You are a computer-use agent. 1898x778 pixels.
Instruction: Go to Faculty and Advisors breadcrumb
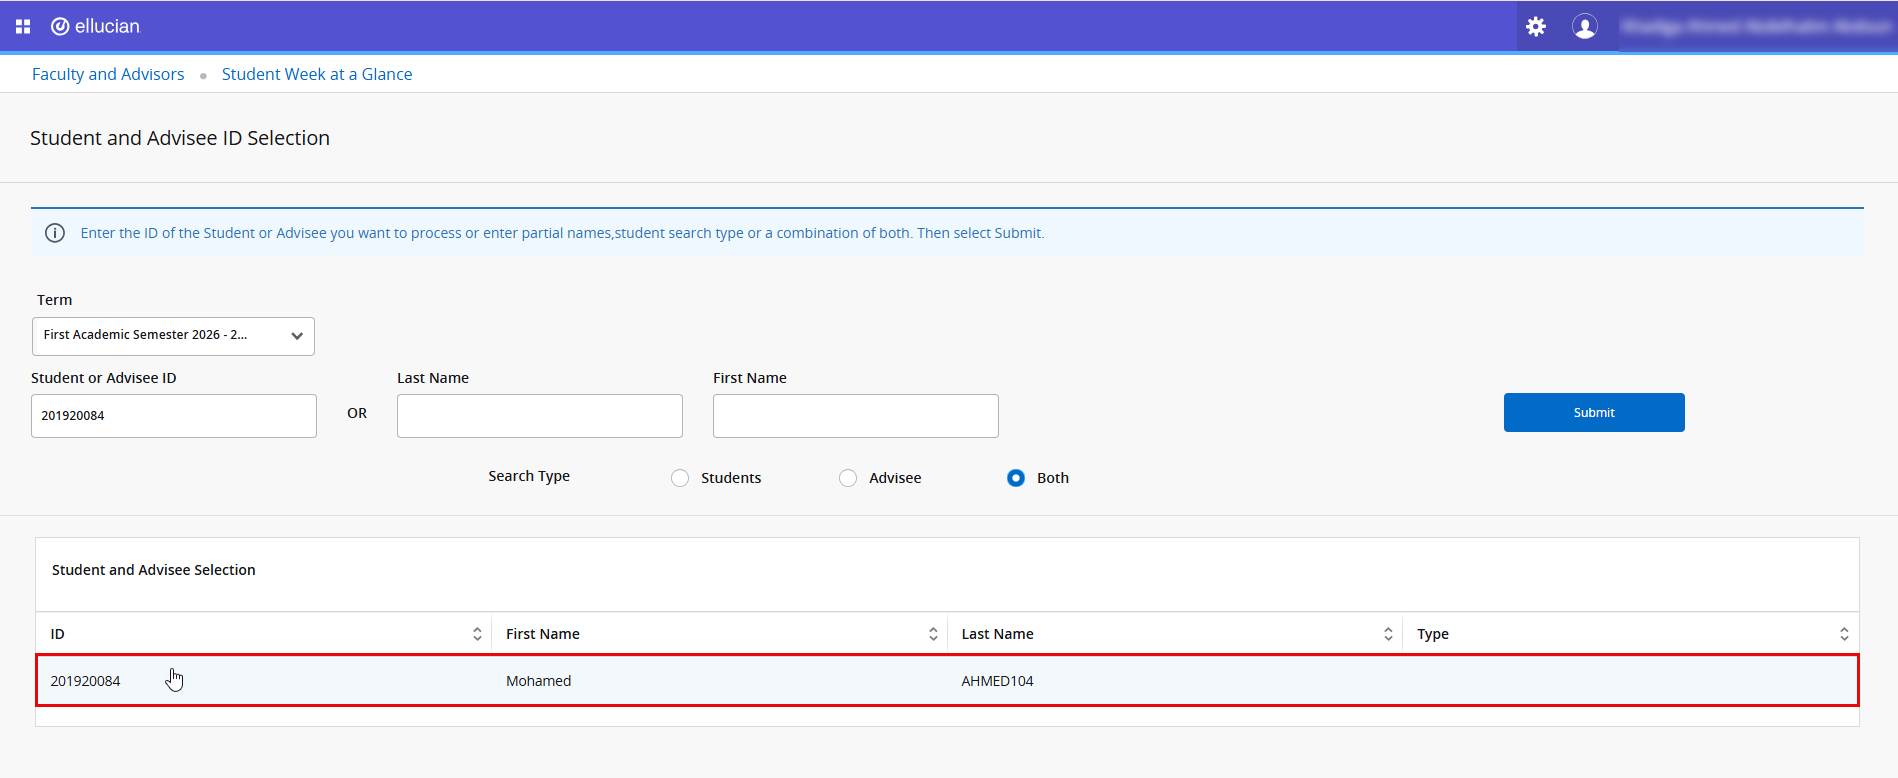[108, 74]
